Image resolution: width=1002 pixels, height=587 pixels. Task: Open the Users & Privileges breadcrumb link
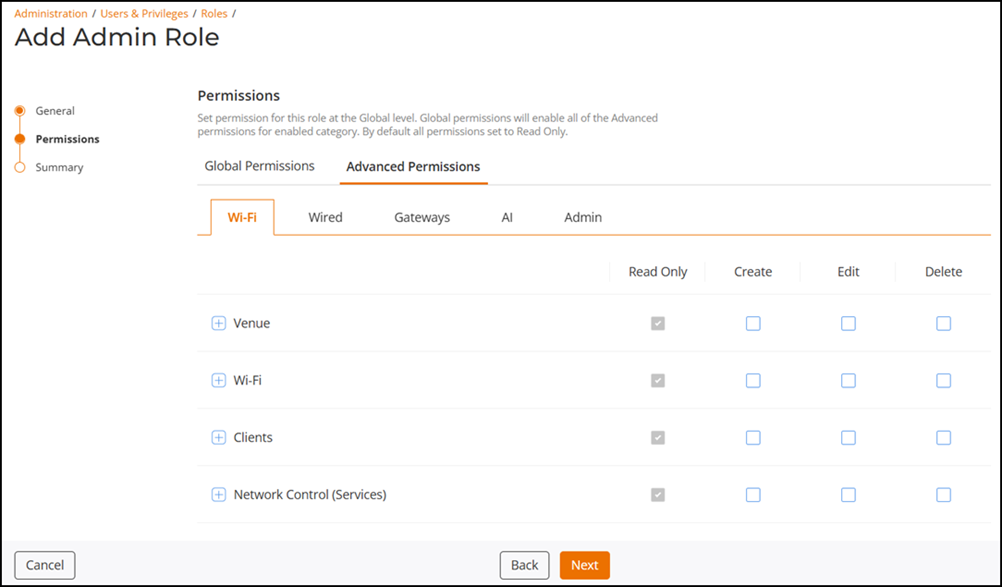click(x=144, y=13)
